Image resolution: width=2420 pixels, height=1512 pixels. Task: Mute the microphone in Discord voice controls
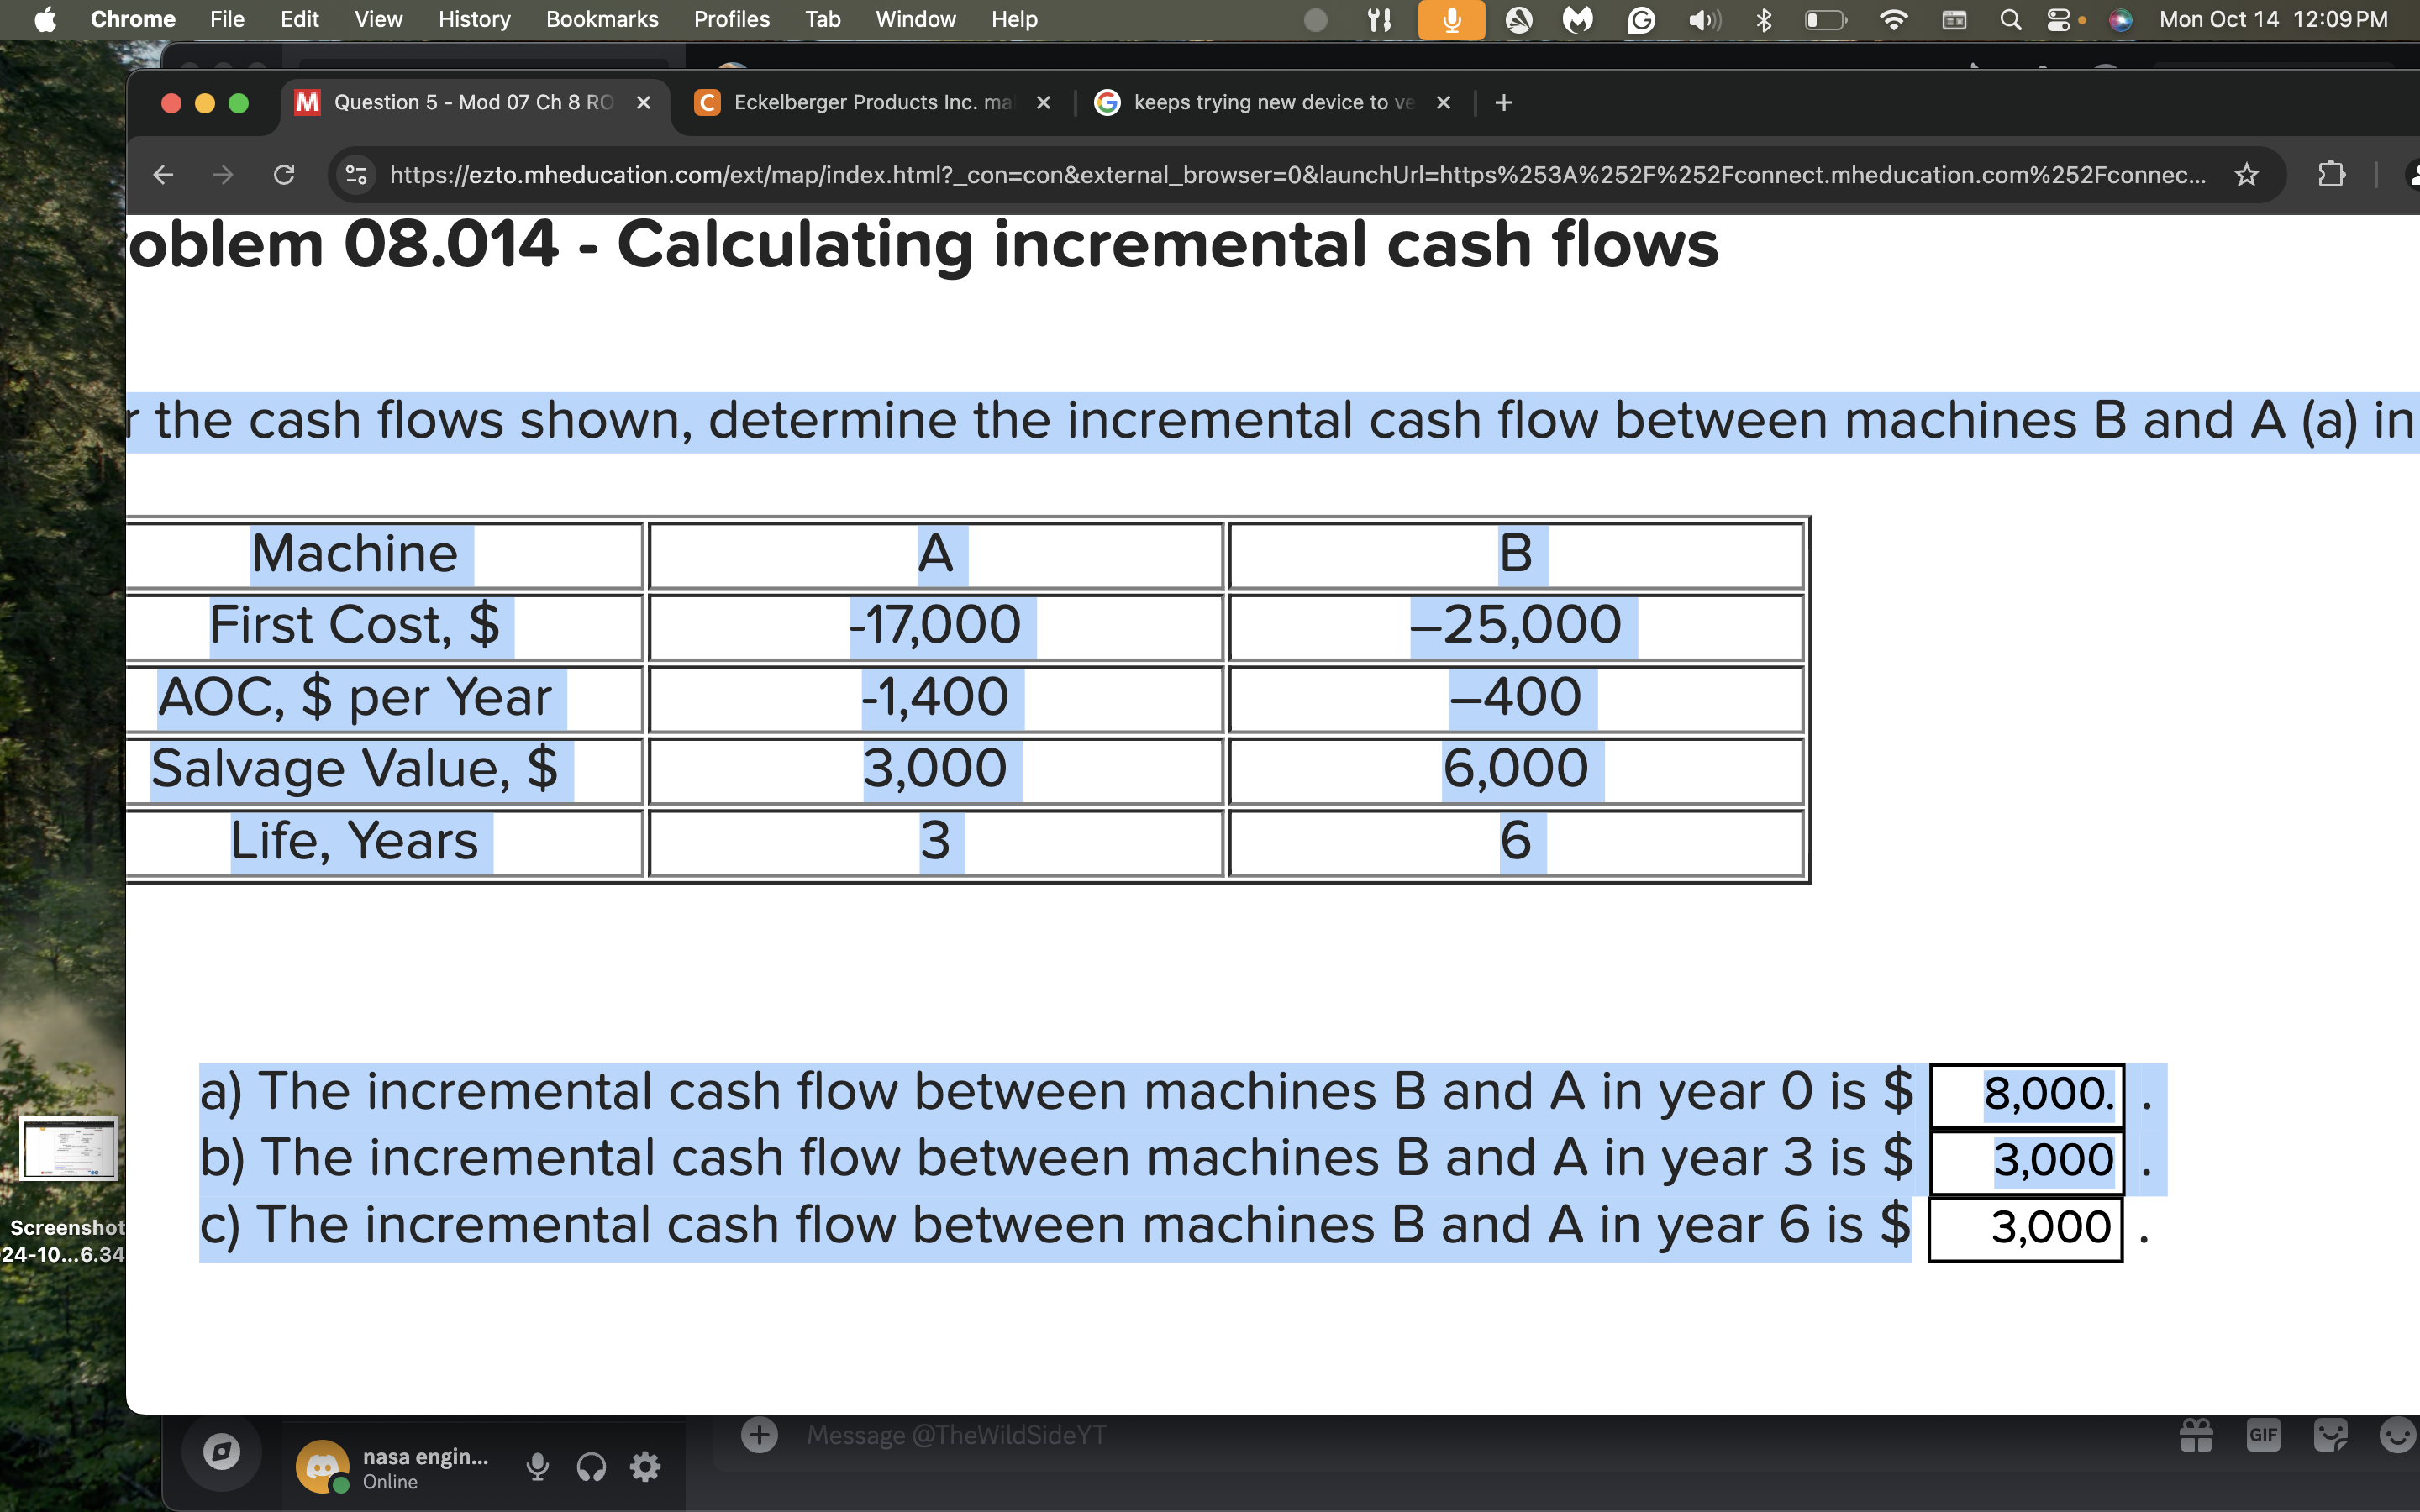point(538,1465)
